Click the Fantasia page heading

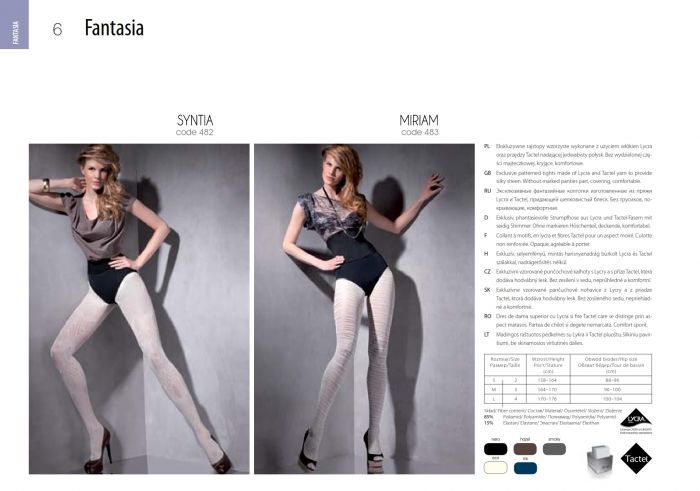[x=114, y=28]
